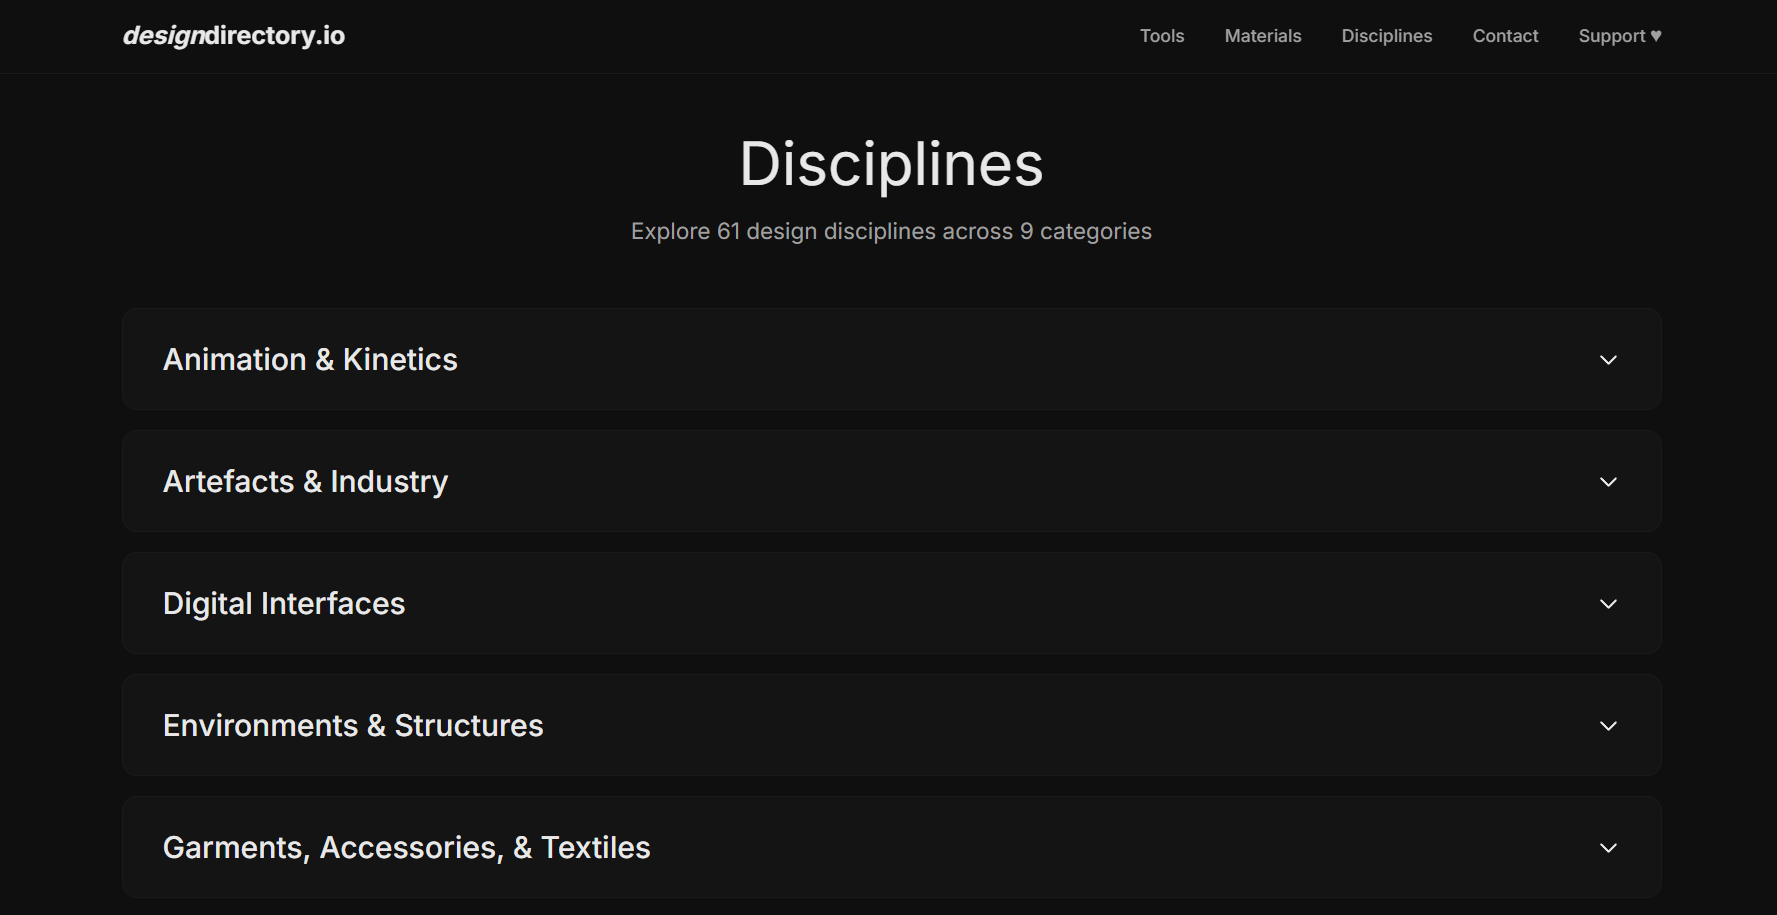Click the Digital Interfaces disclosure arrow
This screenshot has width=1777, height=915.
click(x=1607, y=604)
